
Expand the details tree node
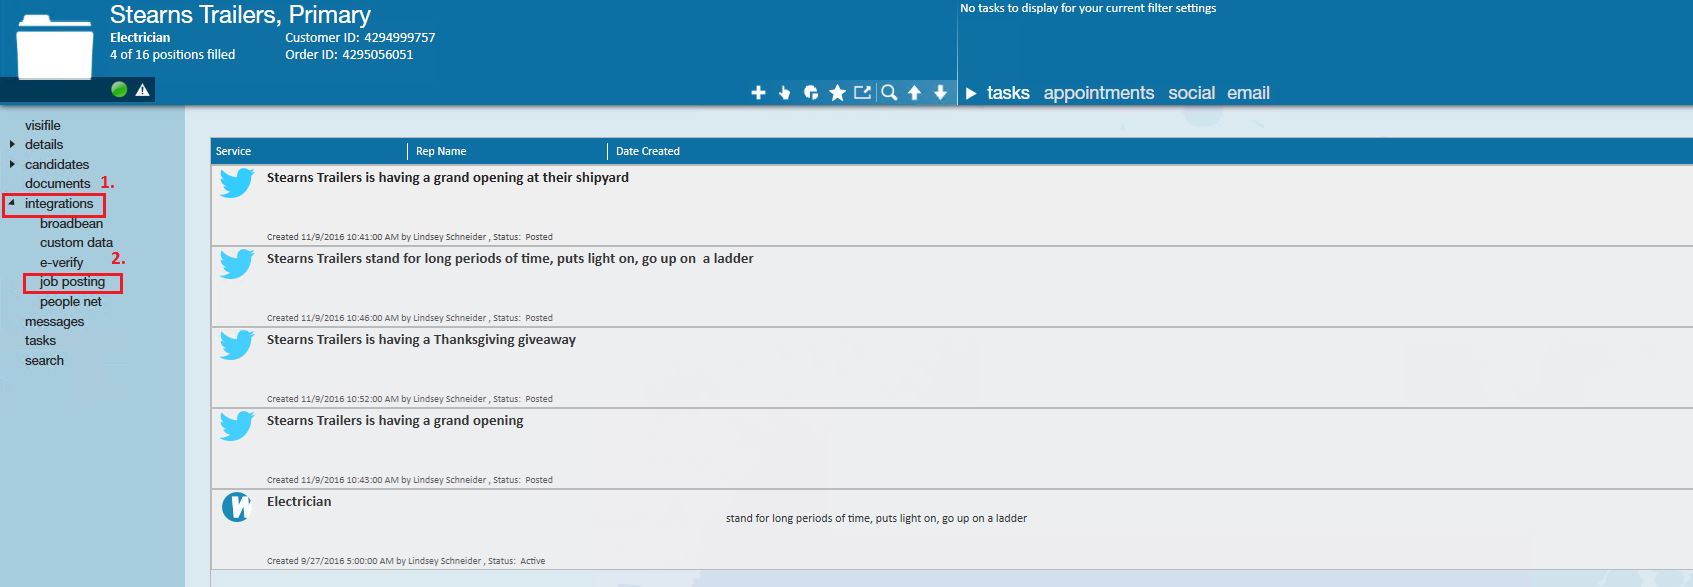tap(12, 144)
